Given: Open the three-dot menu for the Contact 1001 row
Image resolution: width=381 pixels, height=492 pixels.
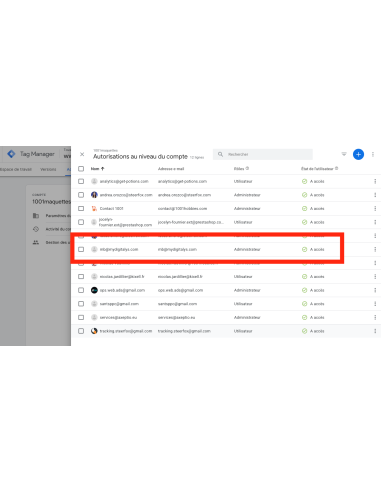Looking at the screenshot, I should pyautogui.click(x=375, y=209).
